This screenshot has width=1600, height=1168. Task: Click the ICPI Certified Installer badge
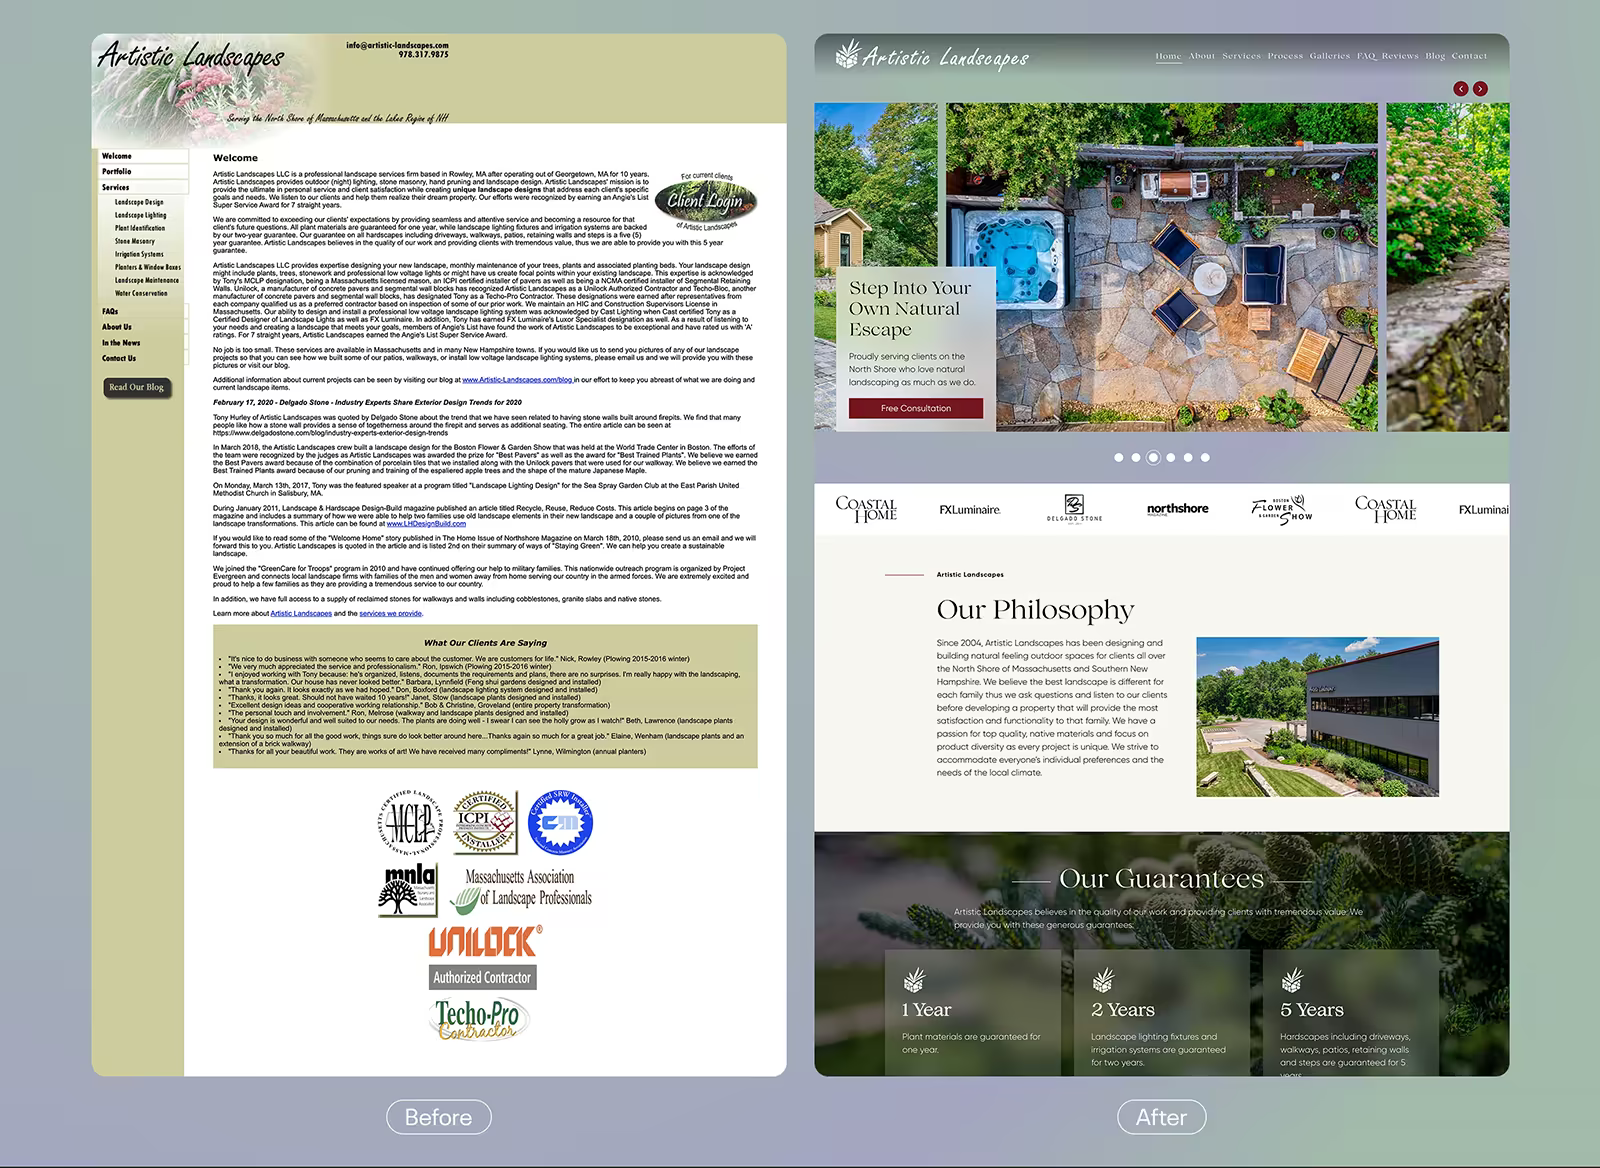pyautogui.click(x=485, y=822)
